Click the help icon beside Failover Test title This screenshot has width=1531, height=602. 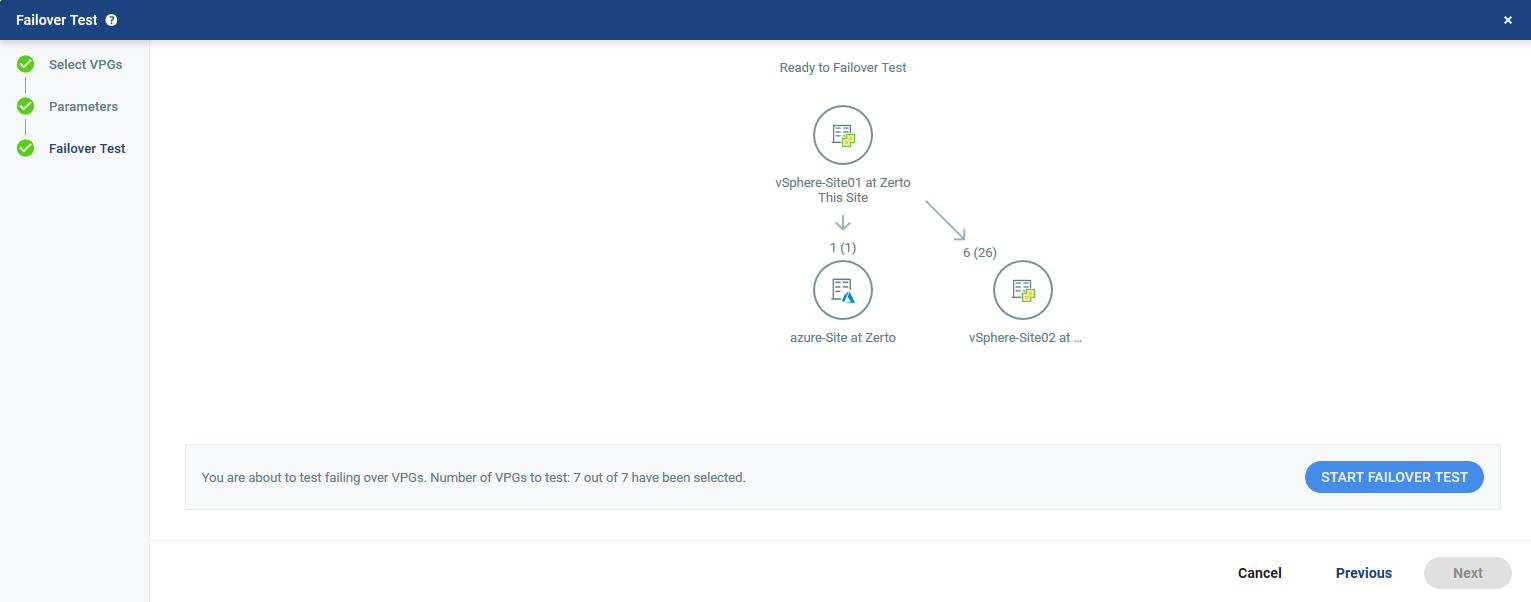[111, 20]
